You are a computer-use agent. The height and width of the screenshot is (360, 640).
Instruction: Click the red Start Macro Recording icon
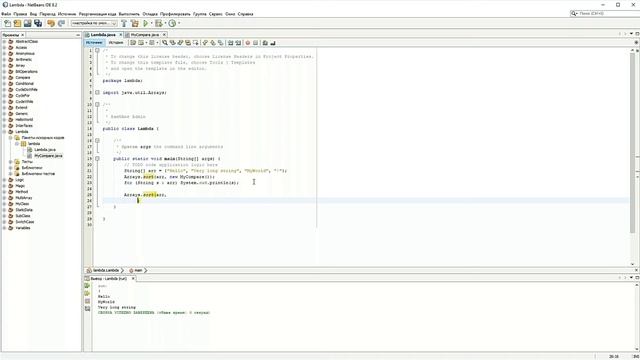pyautogui.click(x=248, y=42)
